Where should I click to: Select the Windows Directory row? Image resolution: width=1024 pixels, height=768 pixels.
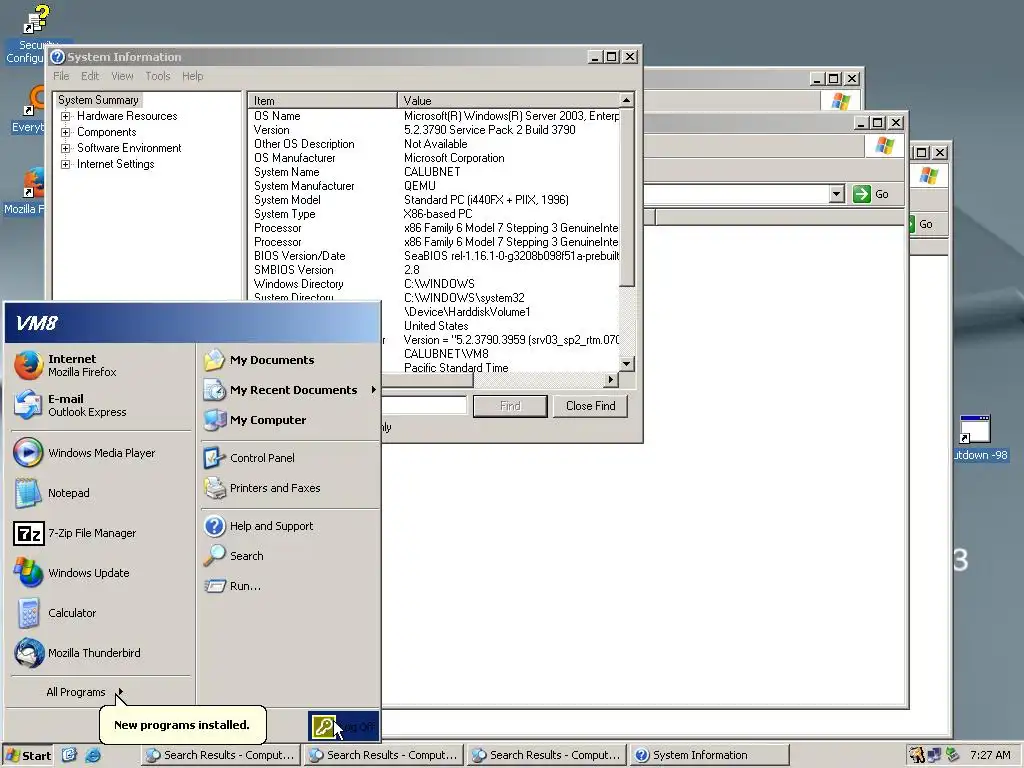tap(434, 284)
